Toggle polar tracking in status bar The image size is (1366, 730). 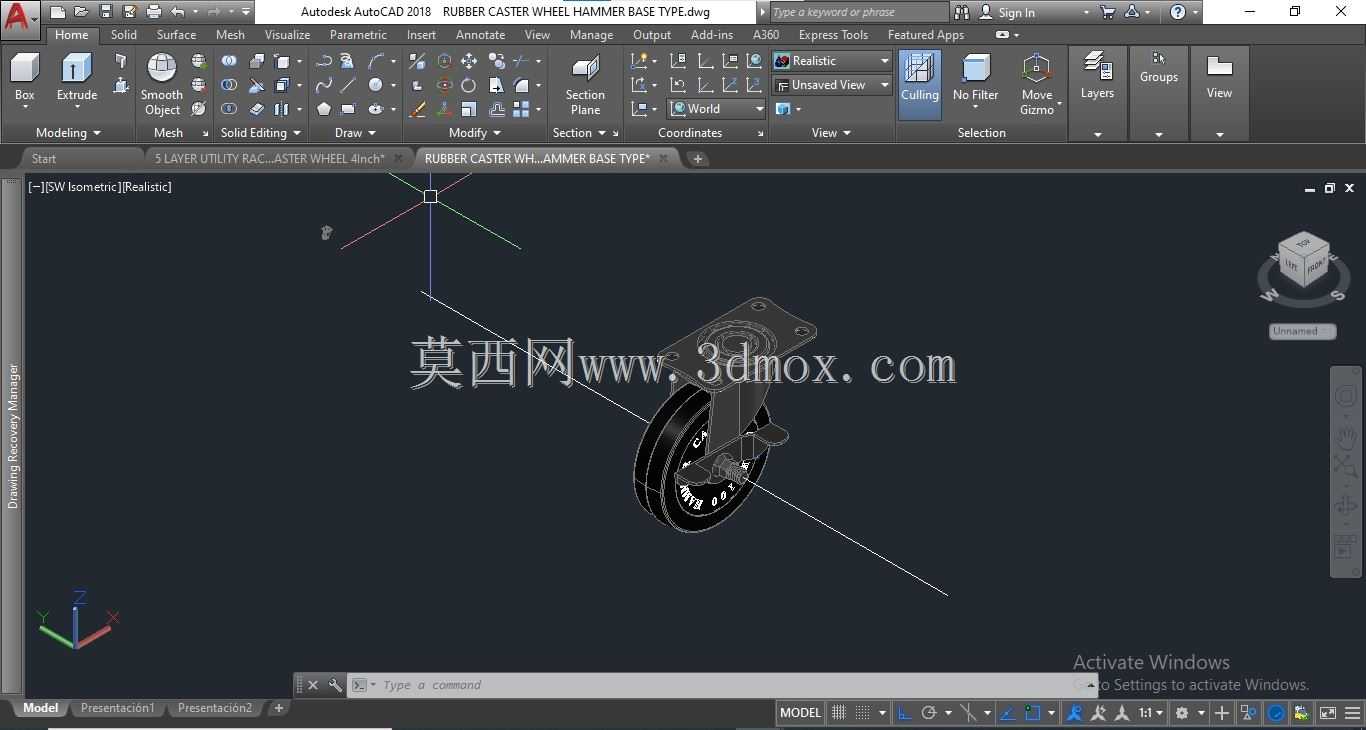tap(929, 713)
